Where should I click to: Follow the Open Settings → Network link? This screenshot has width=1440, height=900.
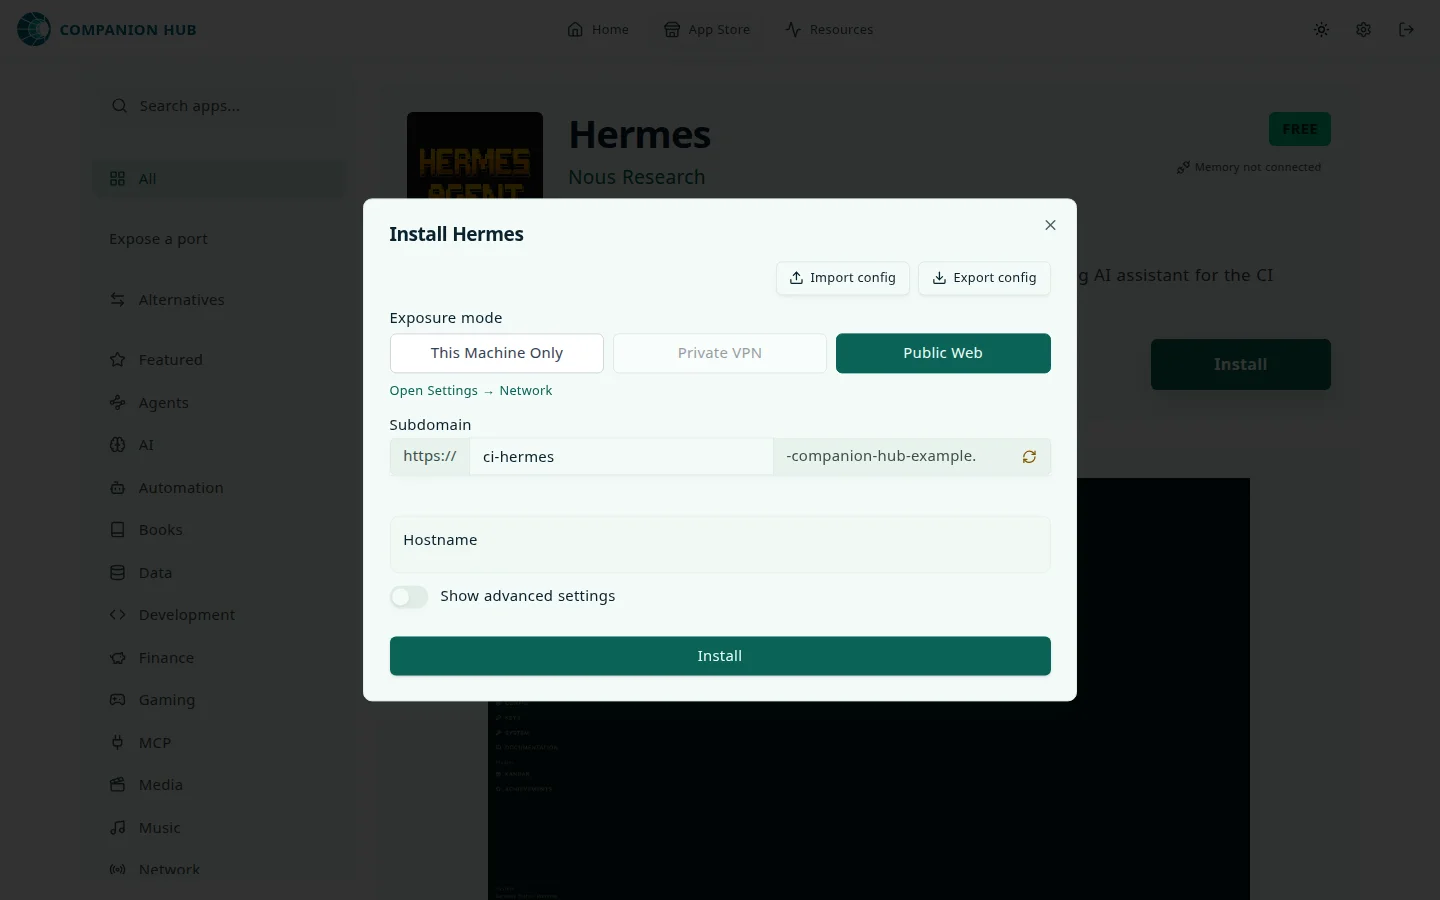click(x=471, y=391)
